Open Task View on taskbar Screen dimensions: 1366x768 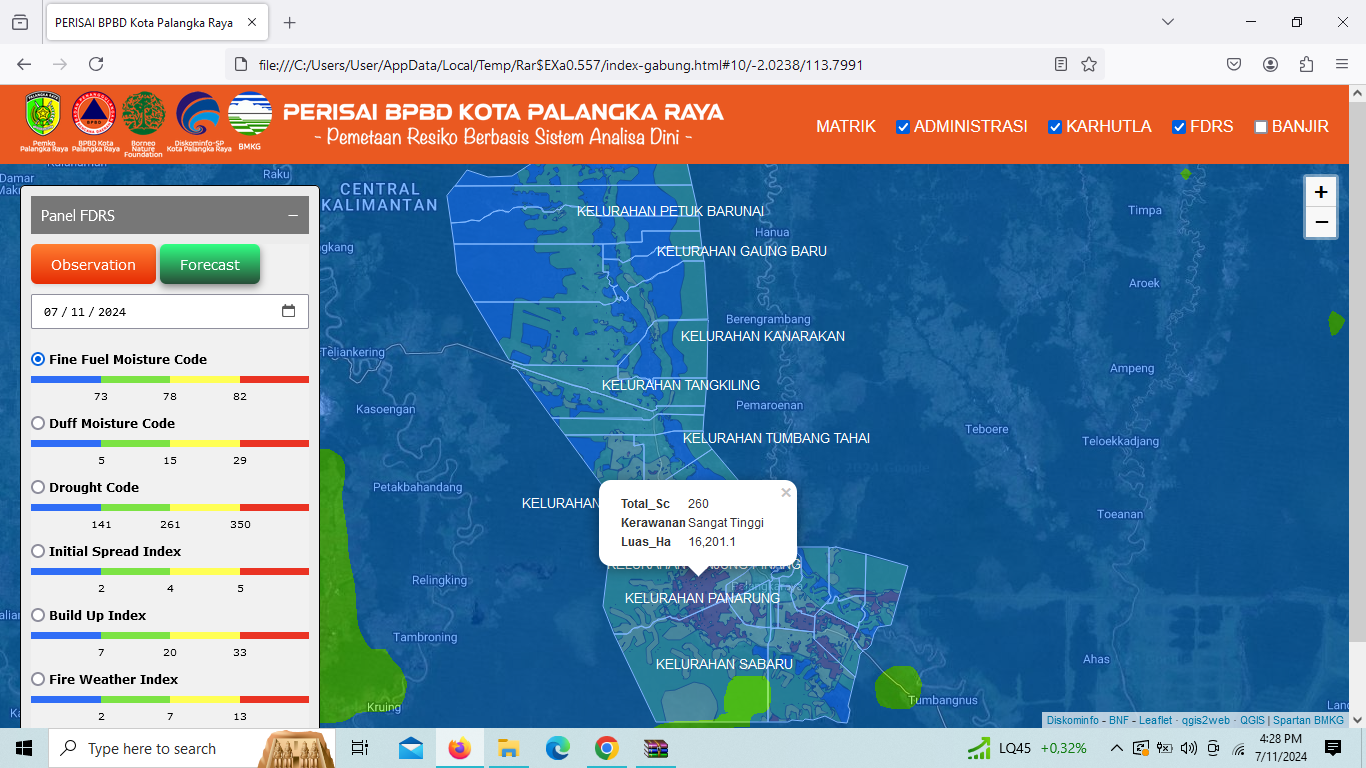click(360, 748)
